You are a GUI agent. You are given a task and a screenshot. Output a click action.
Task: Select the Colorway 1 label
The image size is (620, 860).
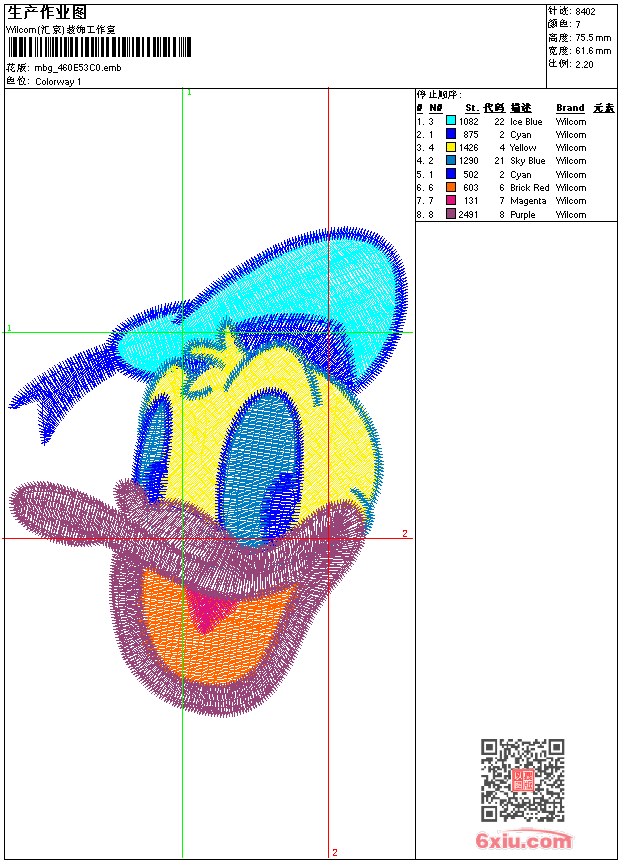tap(58, 81)
